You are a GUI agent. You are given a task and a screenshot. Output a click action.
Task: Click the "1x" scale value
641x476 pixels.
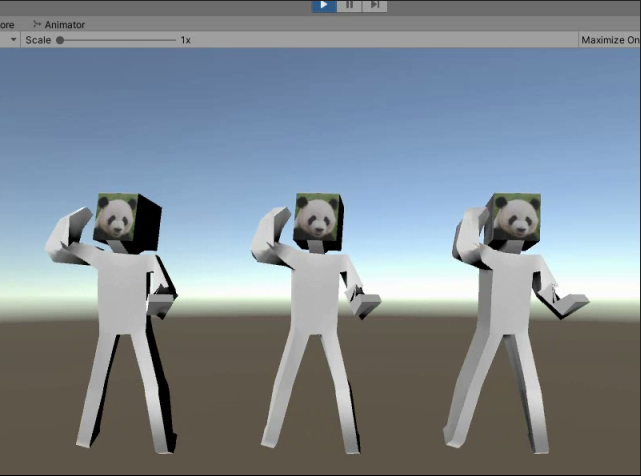coord(186,40)
